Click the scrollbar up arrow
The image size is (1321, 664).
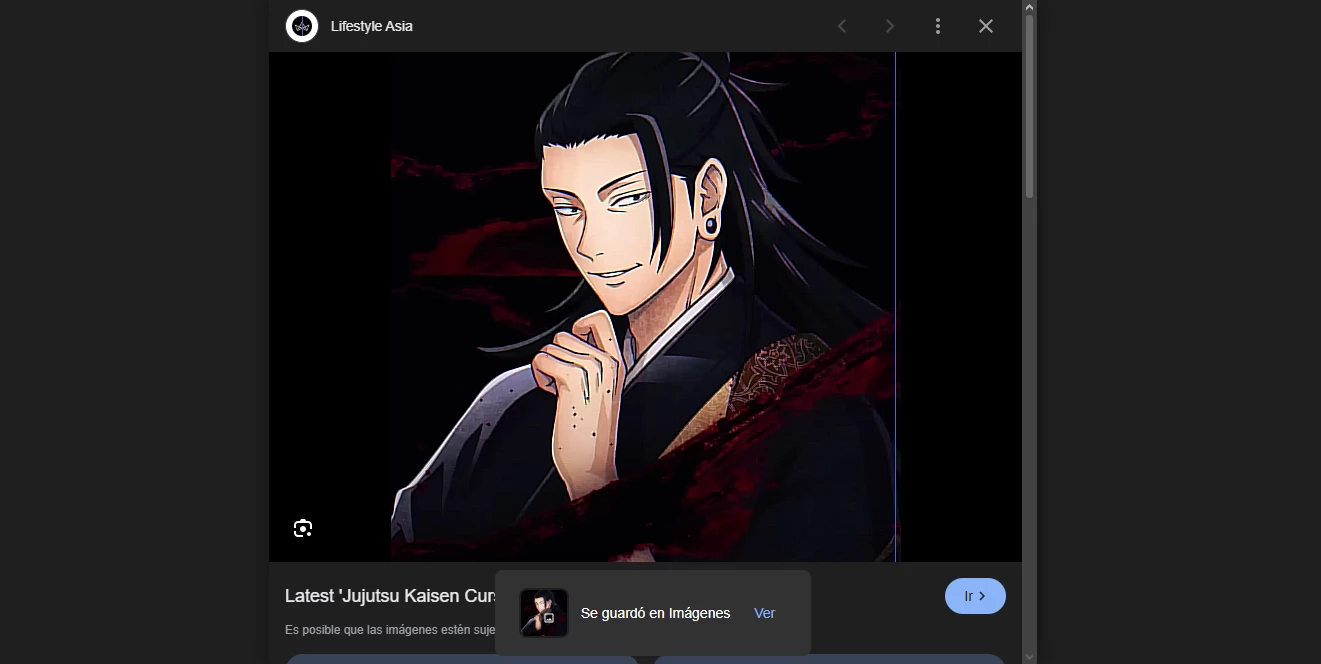(1030, 6)
